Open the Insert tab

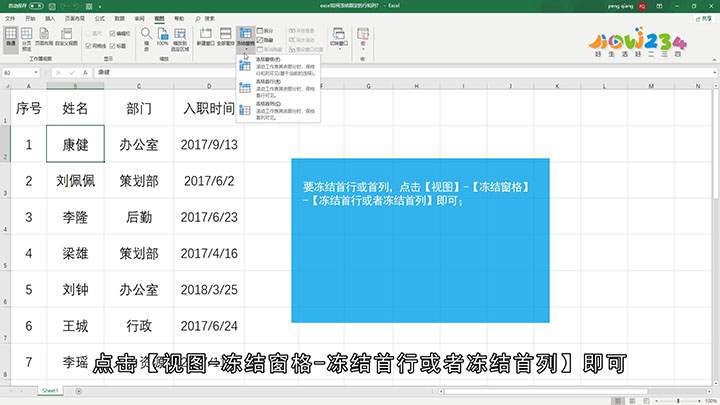[50, 18]
